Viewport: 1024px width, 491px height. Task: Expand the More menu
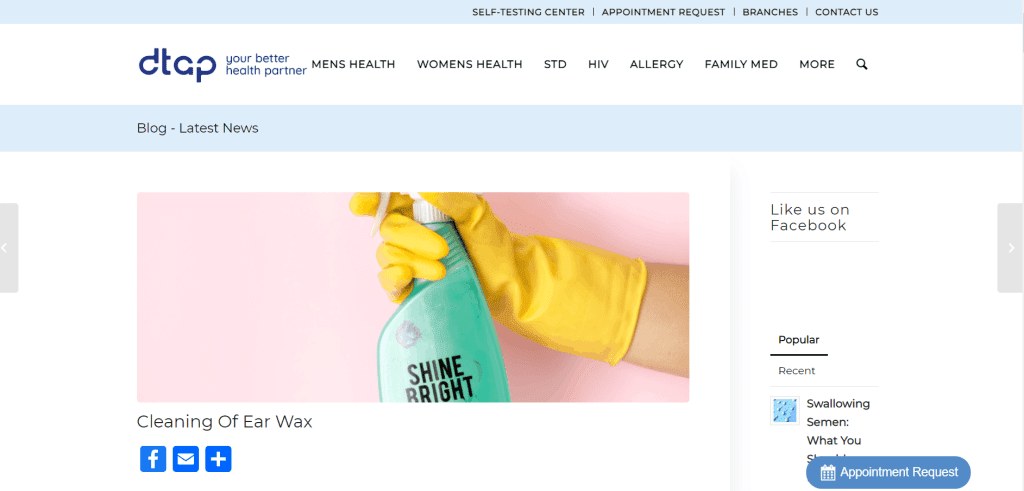point(817,64)
